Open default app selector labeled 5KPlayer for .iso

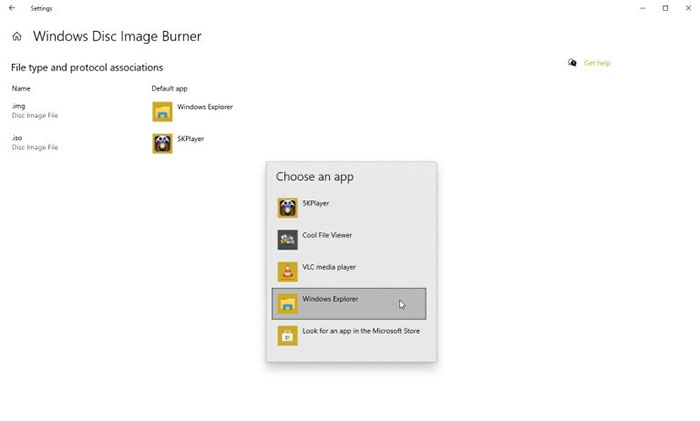(x=191, y=139)
